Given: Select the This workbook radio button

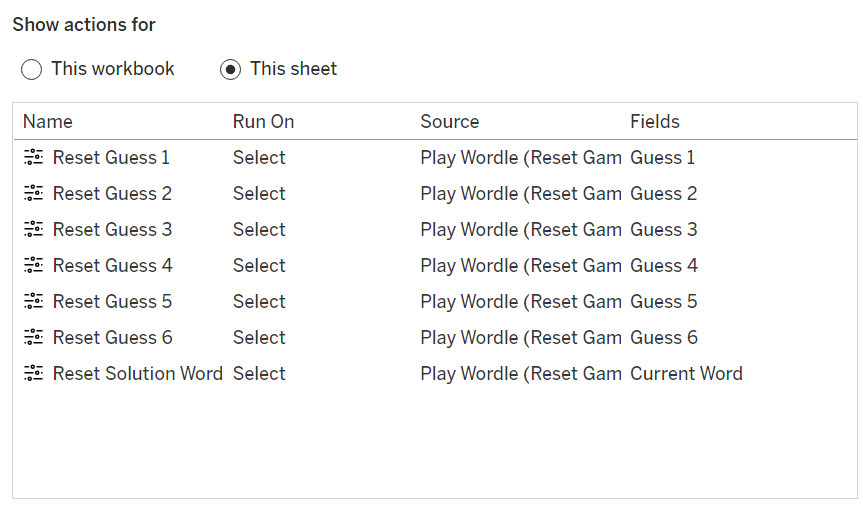Looking at the screenshot, I should [x=32, y=69].
